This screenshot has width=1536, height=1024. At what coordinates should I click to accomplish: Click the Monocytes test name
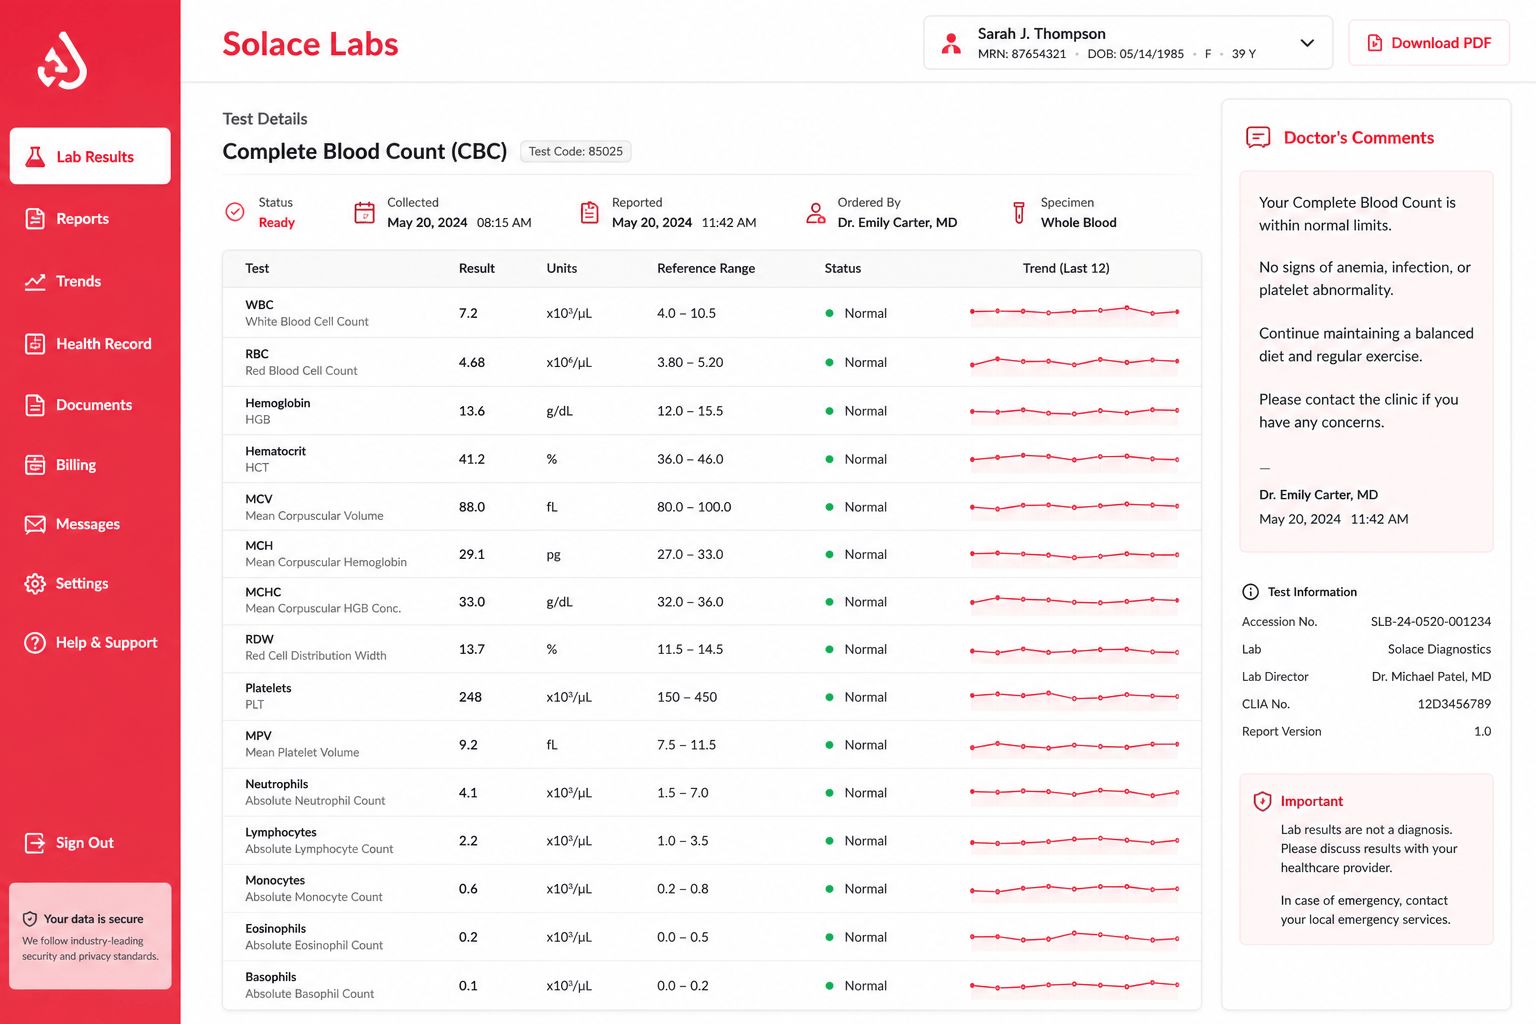click(275, 881)
